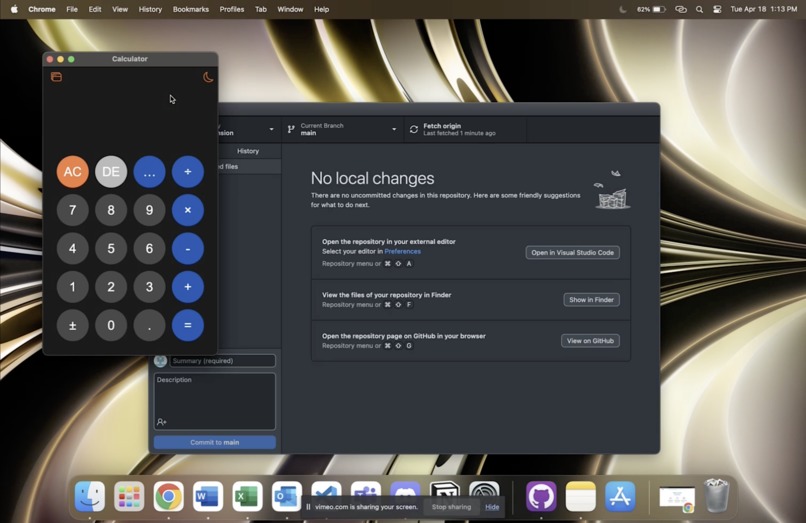Image resolution: width=806 pixels, height=523 pixels.
Task: Select the multiply operator in Calculator
Action: pyautogui.click(x=188, y=210)
